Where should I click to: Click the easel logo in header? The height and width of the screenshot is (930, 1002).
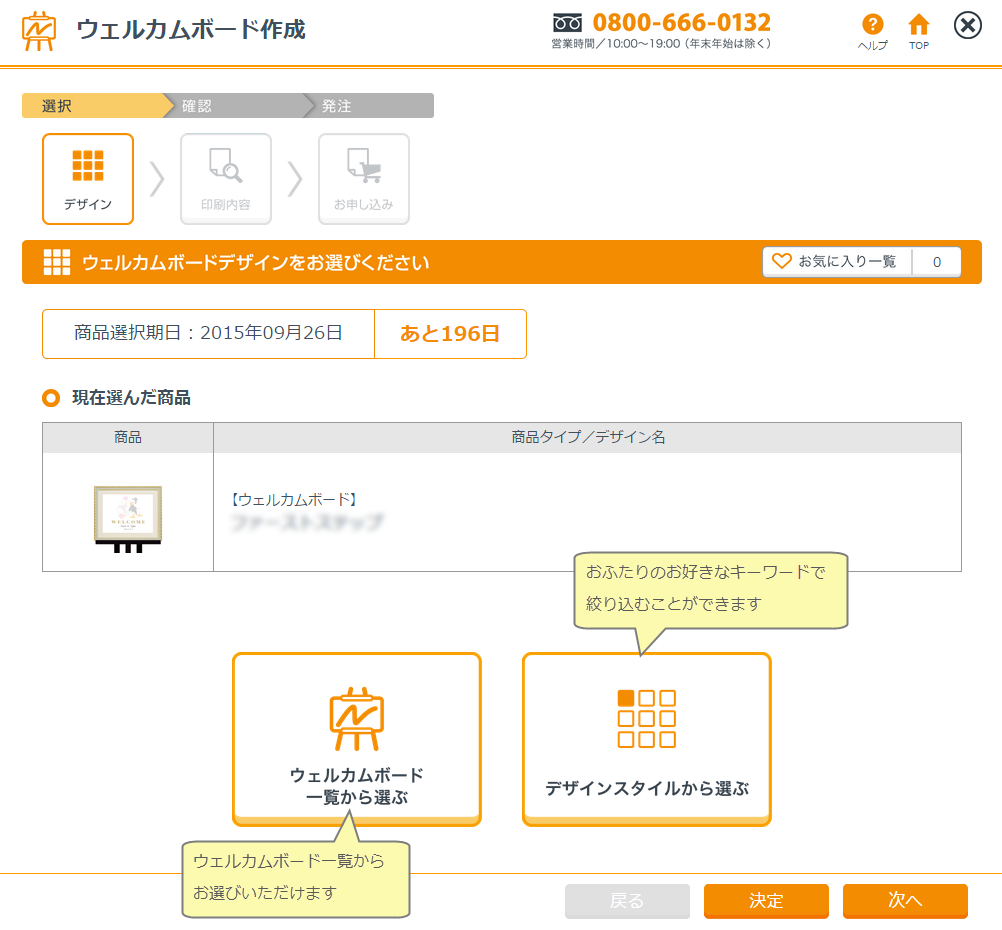[39, 30]
